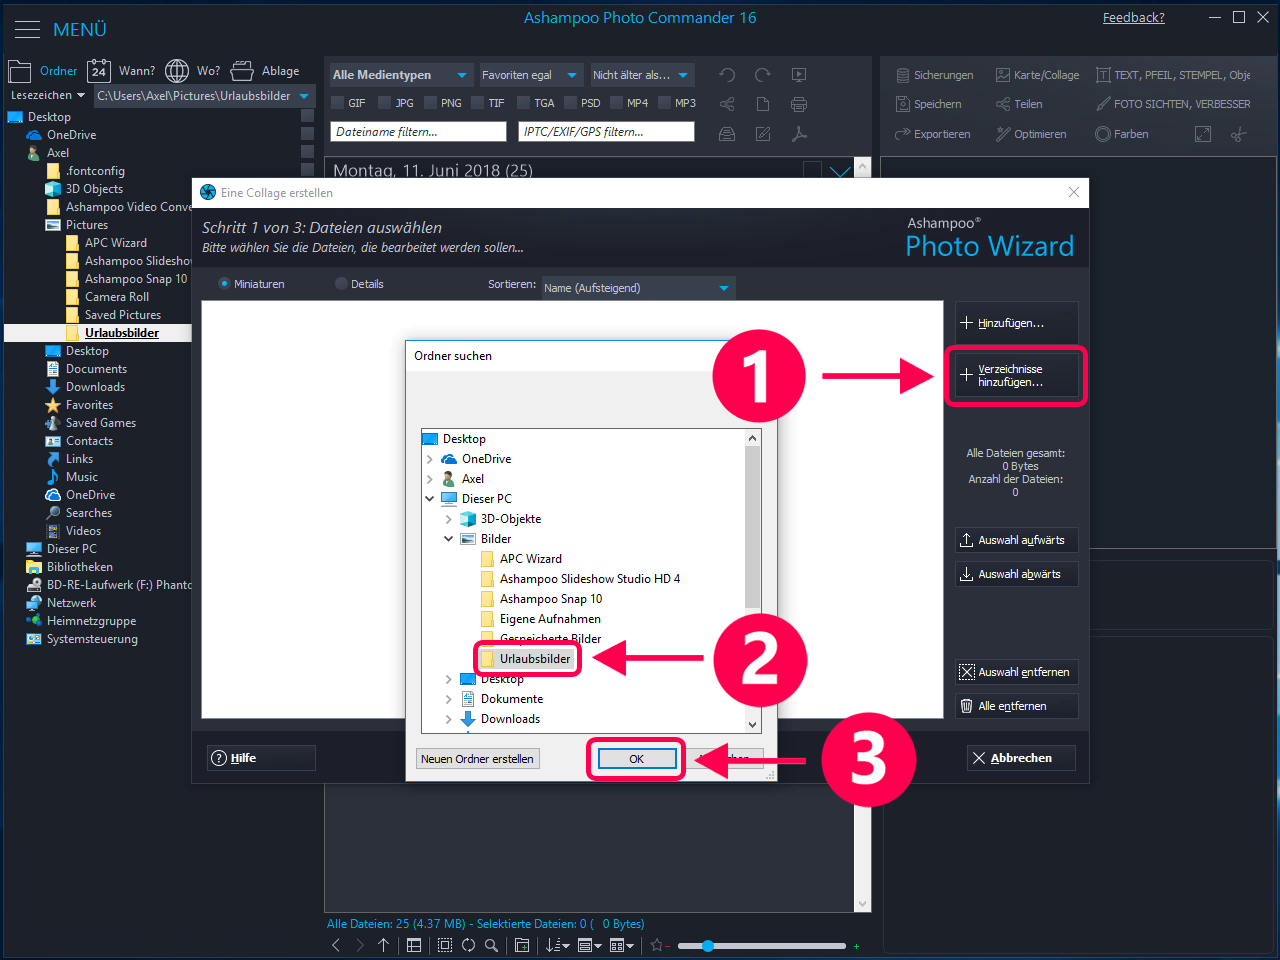Viewport: 1280px width, 960px height.
Task: Open the 'Alle Medientypen' dropdown
Action: (x=401, y=75)
